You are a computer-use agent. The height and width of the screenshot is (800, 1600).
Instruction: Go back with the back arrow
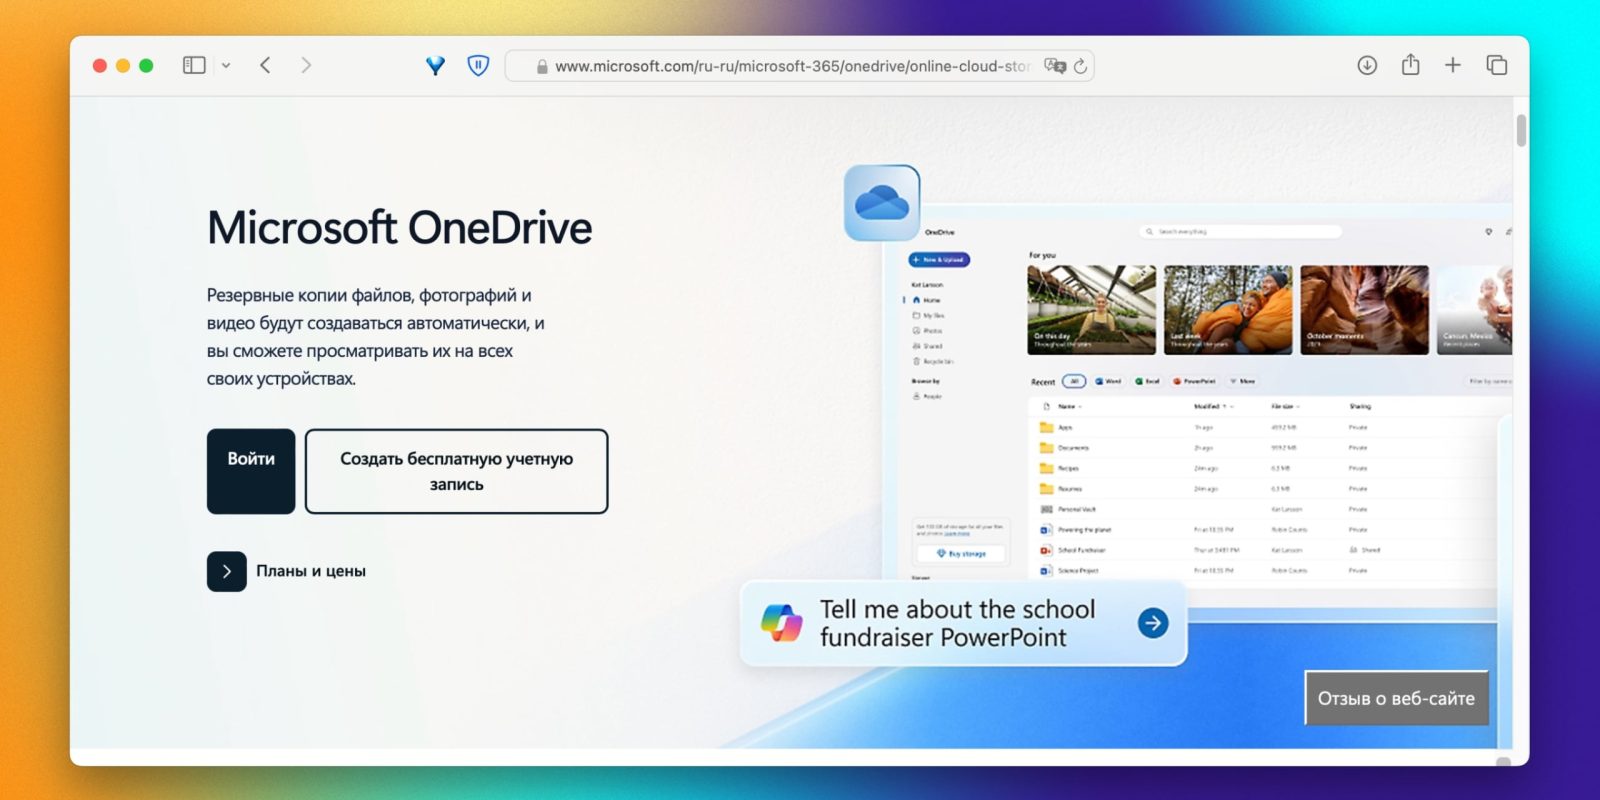[265, 65]
